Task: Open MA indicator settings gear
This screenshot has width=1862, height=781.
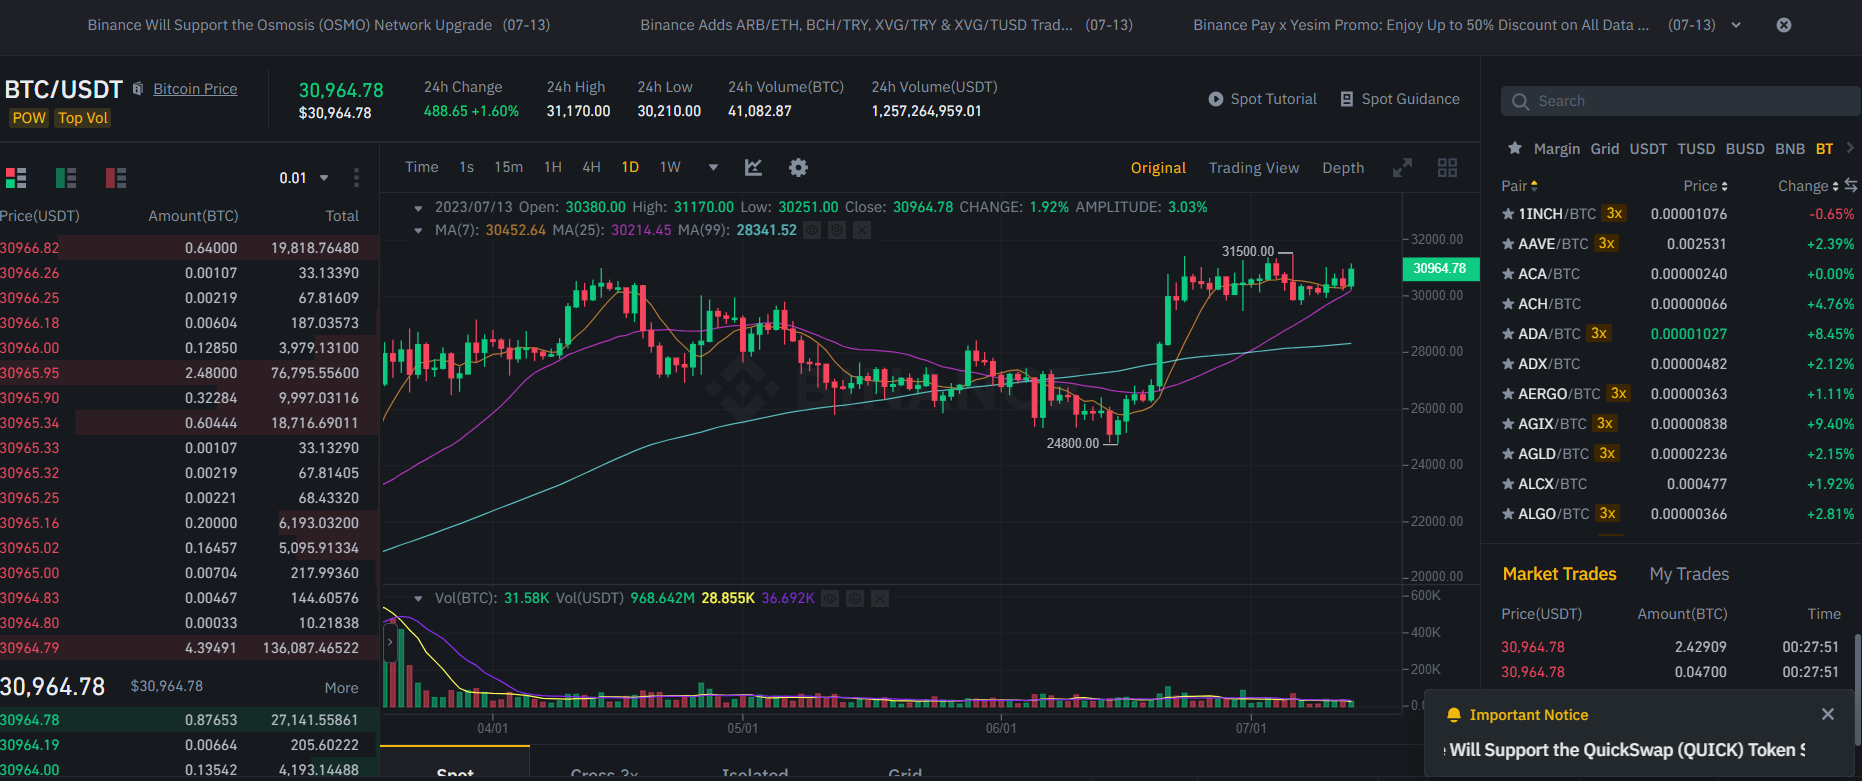Action: click(x=837, y=230)
